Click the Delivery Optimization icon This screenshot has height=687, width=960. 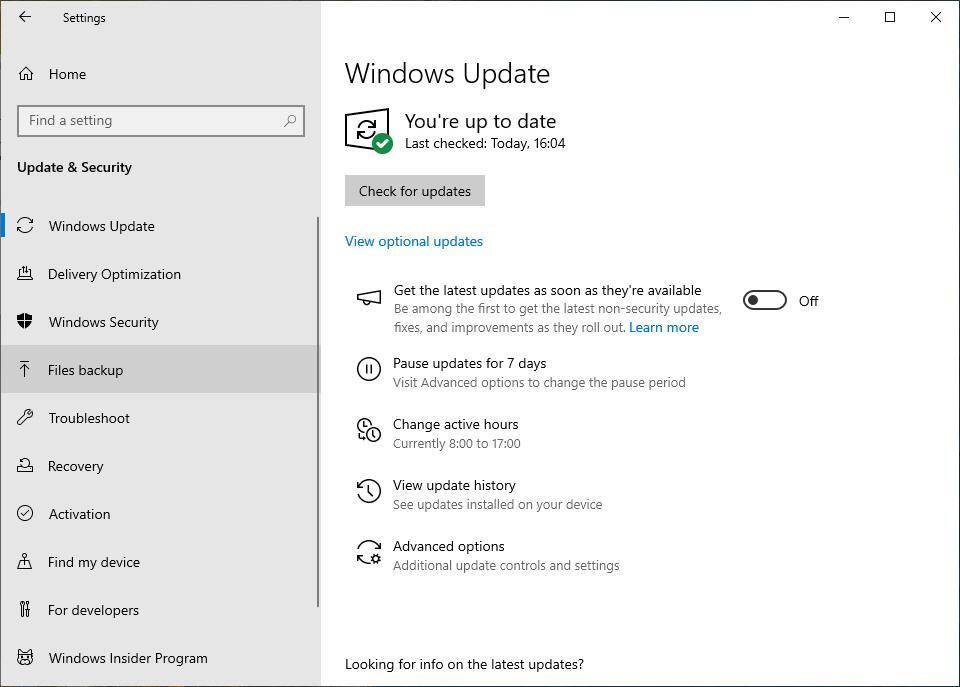click(25, 274)
